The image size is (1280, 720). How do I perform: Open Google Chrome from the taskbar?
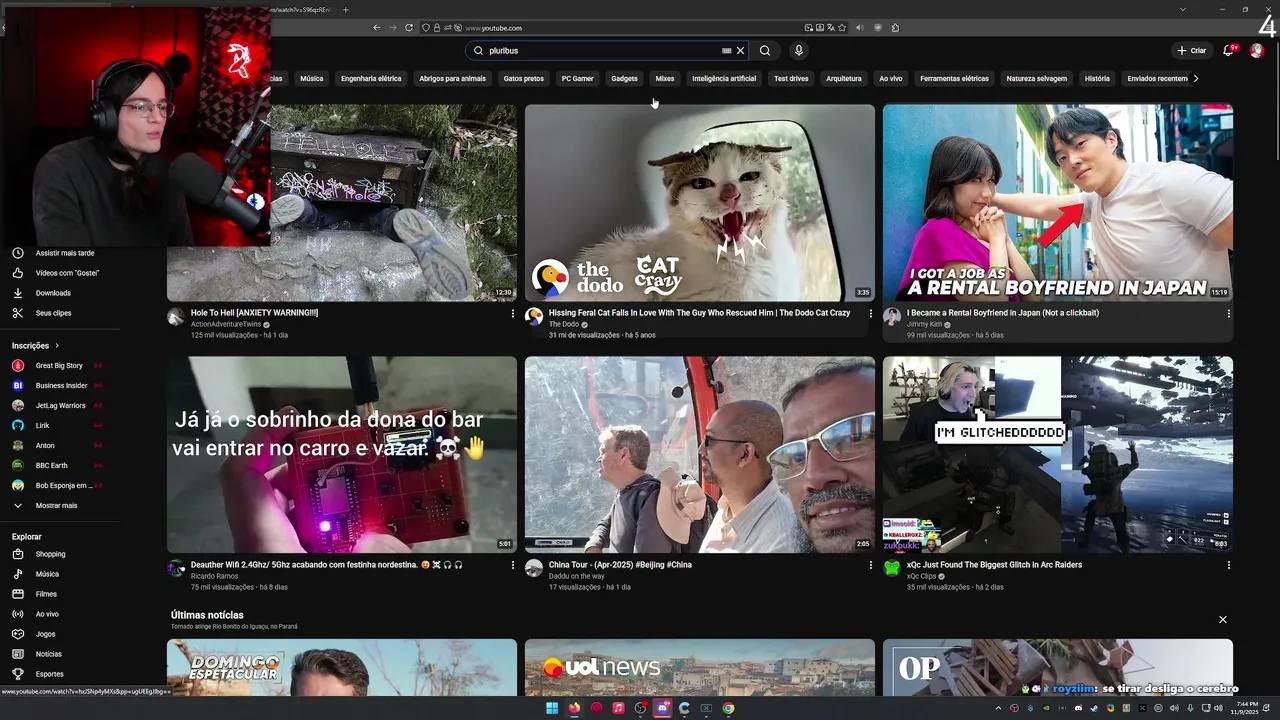tap(728, 708)
